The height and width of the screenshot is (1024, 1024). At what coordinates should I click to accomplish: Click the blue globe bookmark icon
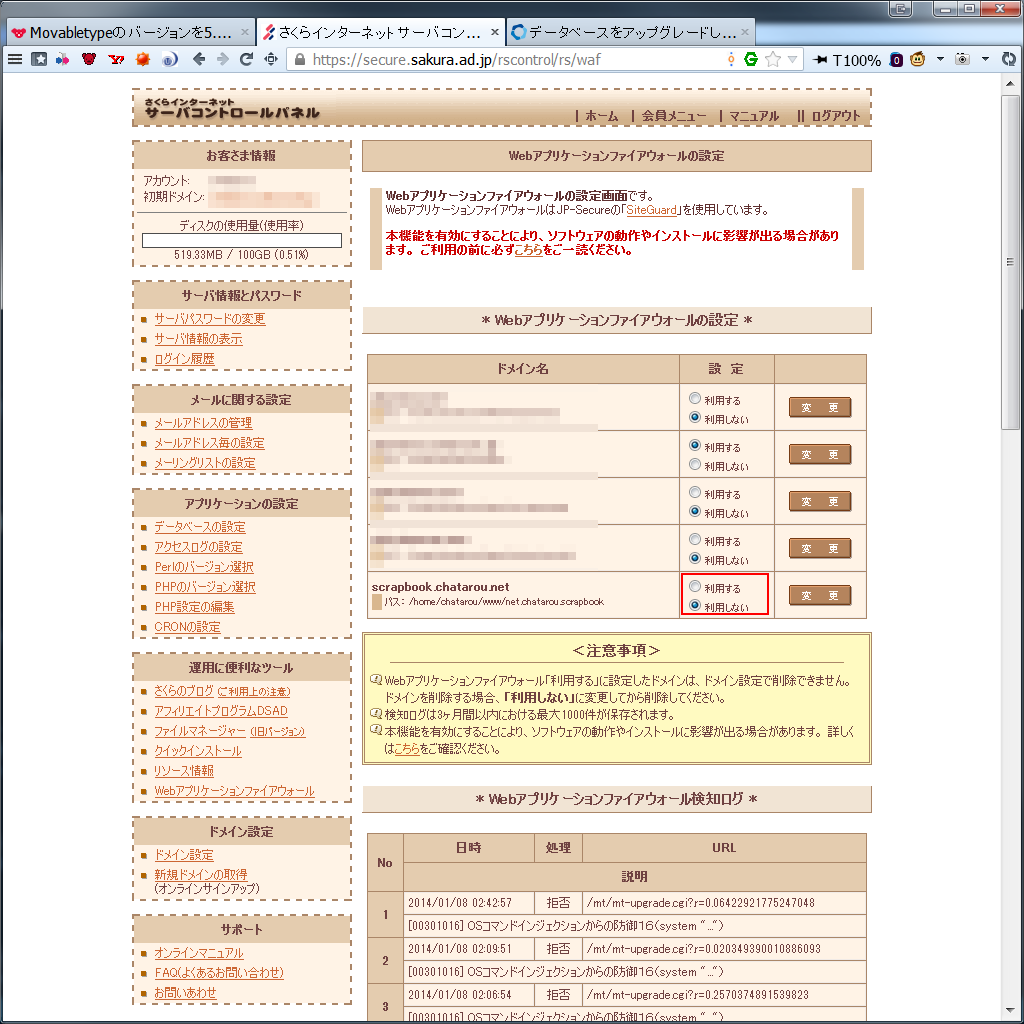(x=169, y=59)
